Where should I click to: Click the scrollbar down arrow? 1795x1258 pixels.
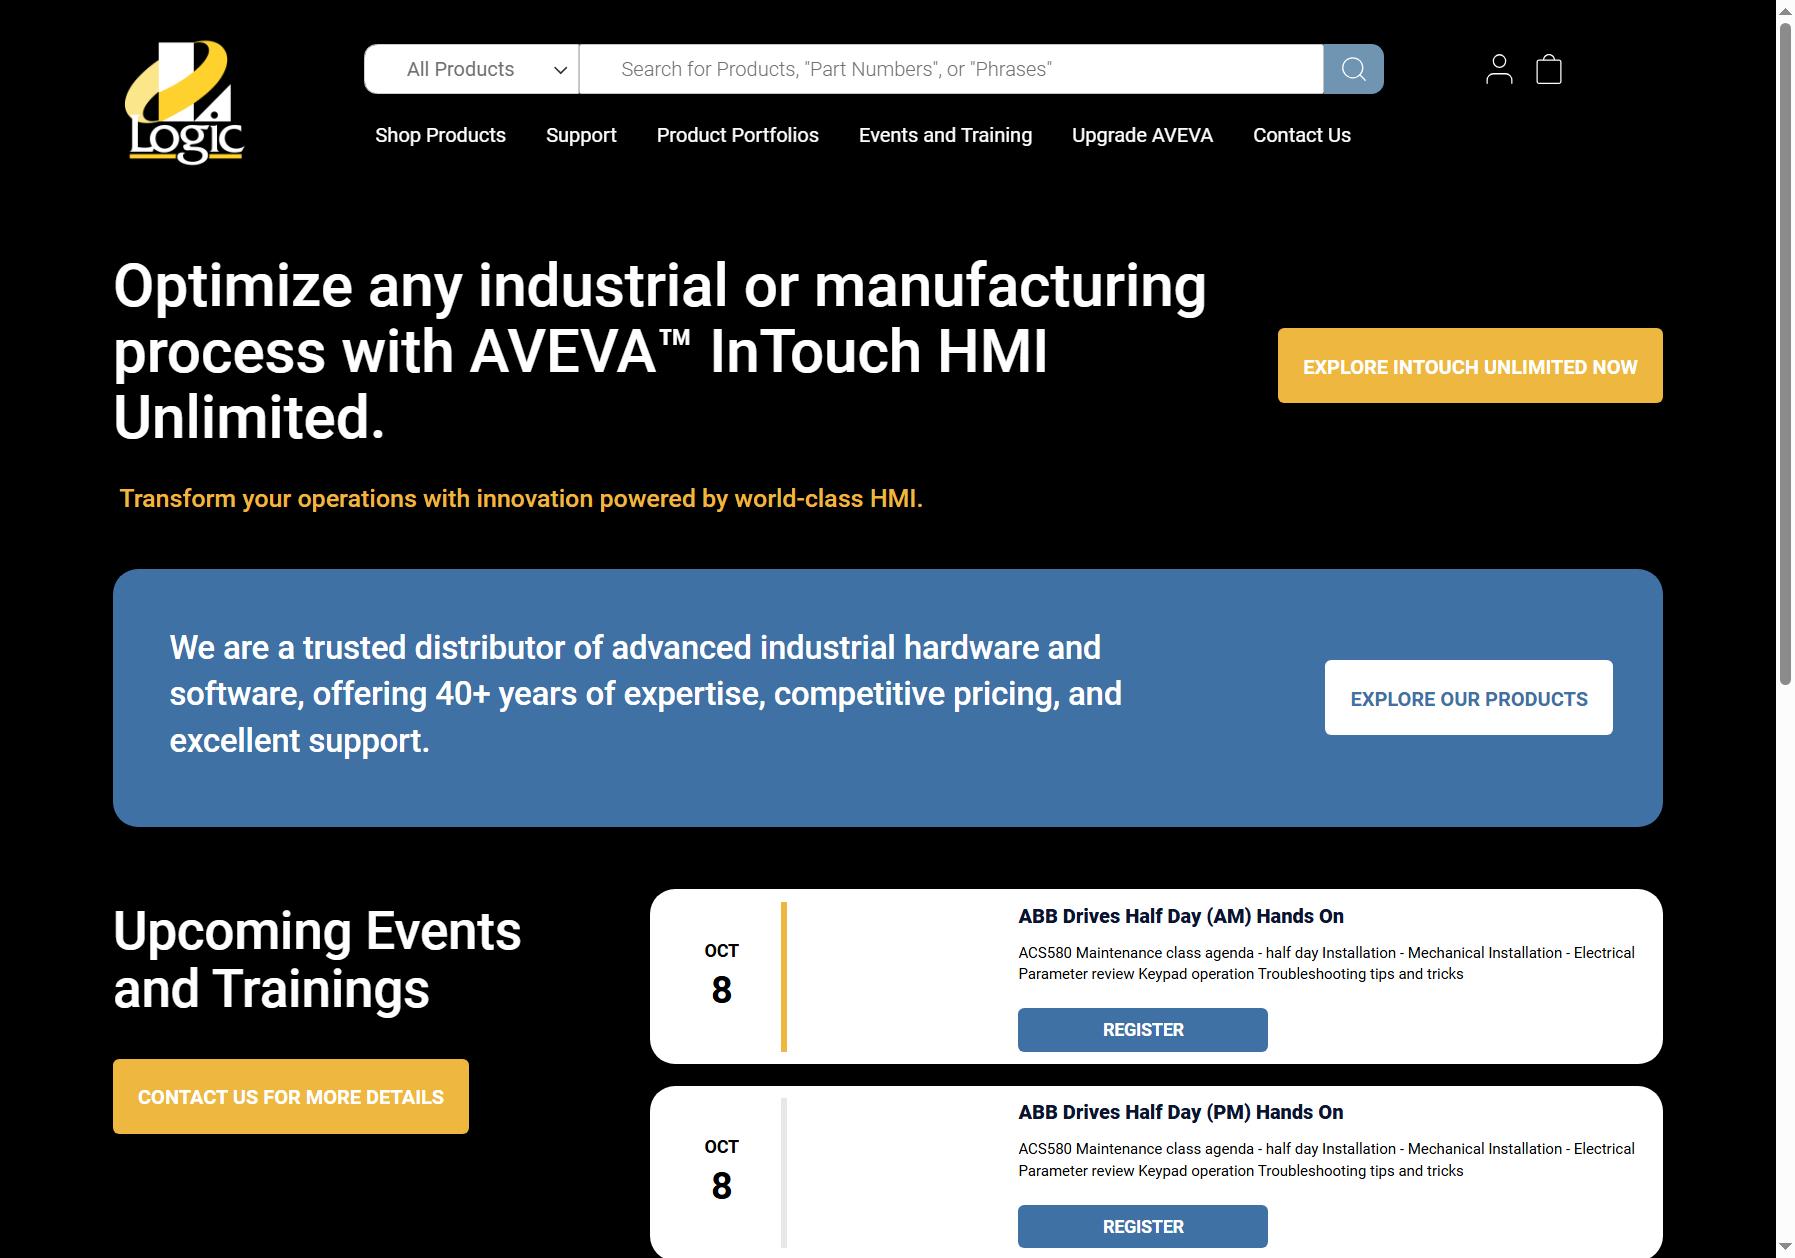[x=1785, y=1248]
